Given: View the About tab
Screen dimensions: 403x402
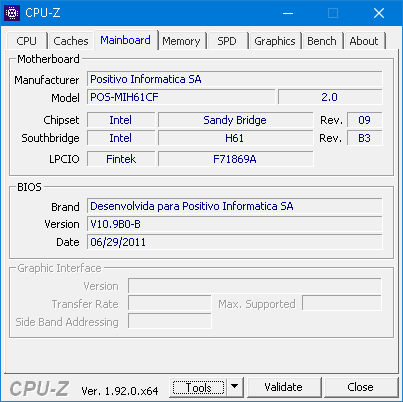Looking at the screenshot, I should click(364, 41).
